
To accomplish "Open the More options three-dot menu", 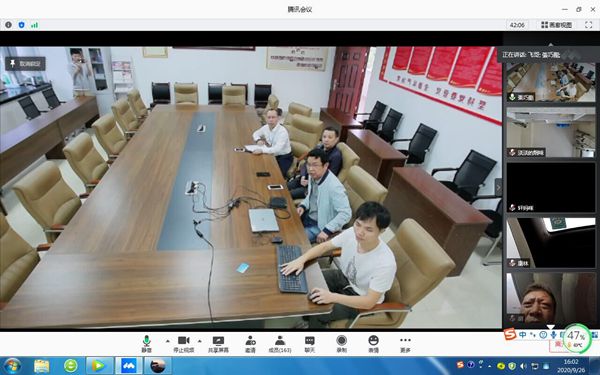I will tap(405, 344).
